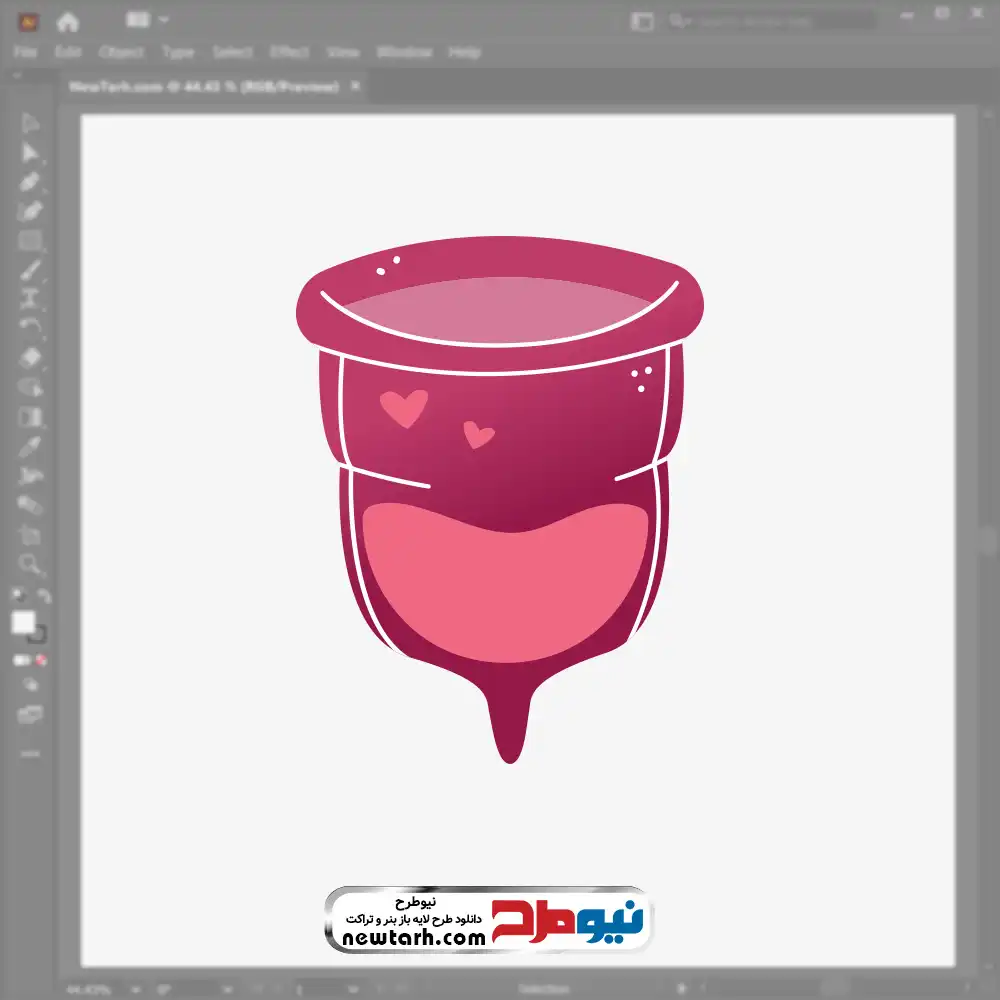Set fill to None using red-slash icon

click(x=42, y=660)
